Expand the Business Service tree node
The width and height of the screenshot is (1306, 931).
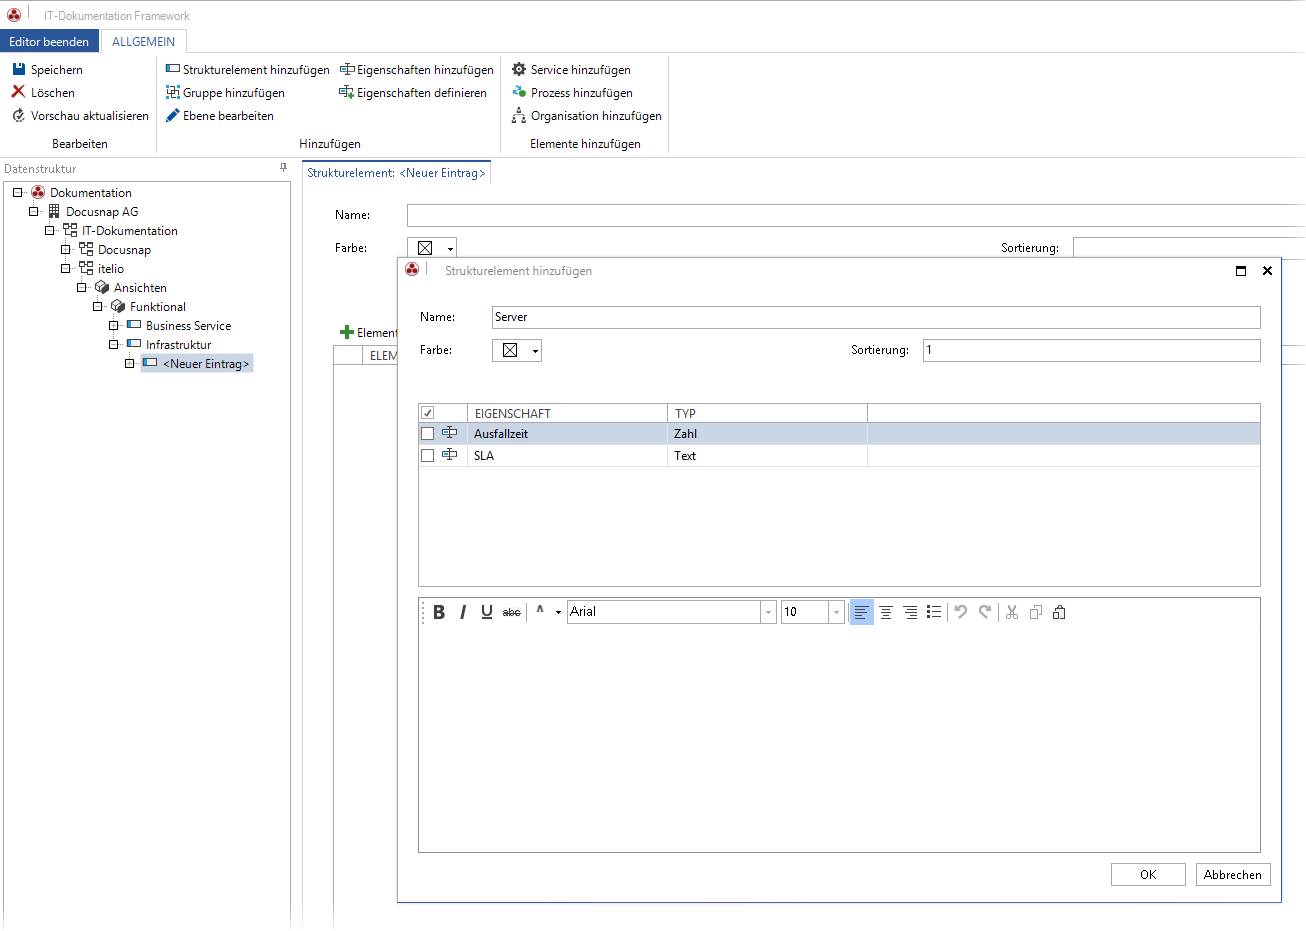pos(114,325)
